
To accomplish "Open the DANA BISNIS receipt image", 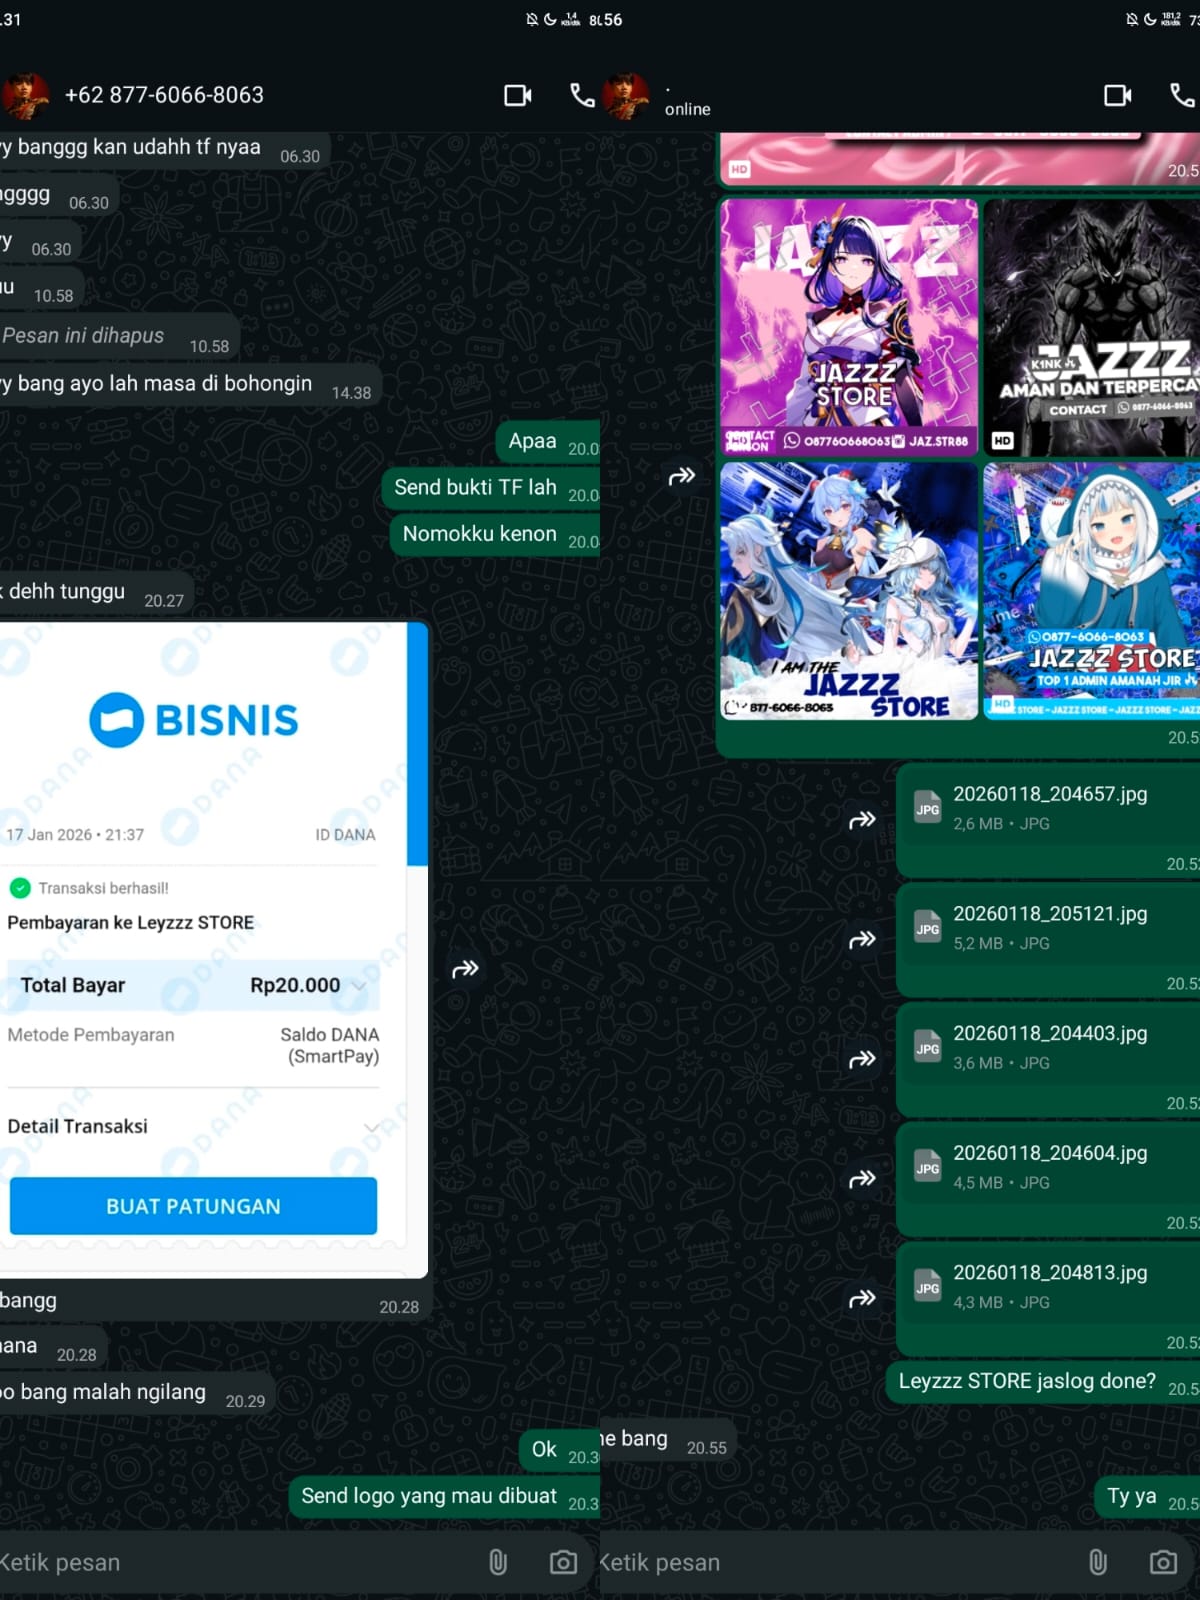I will (x=214, y=948).
